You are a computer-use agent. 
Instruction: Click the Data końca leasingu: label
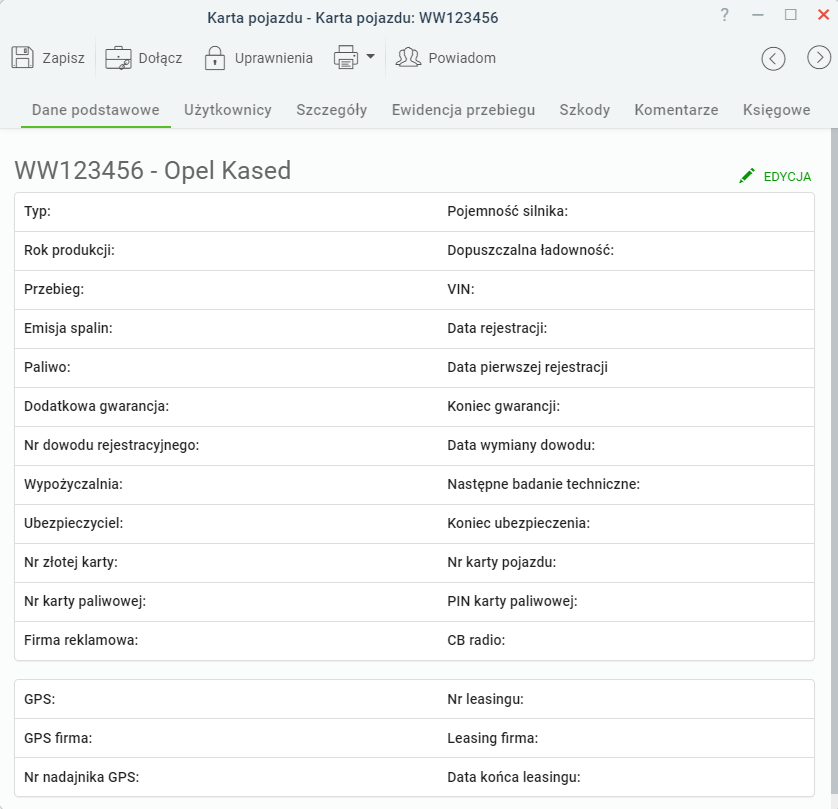coord(514,777)
